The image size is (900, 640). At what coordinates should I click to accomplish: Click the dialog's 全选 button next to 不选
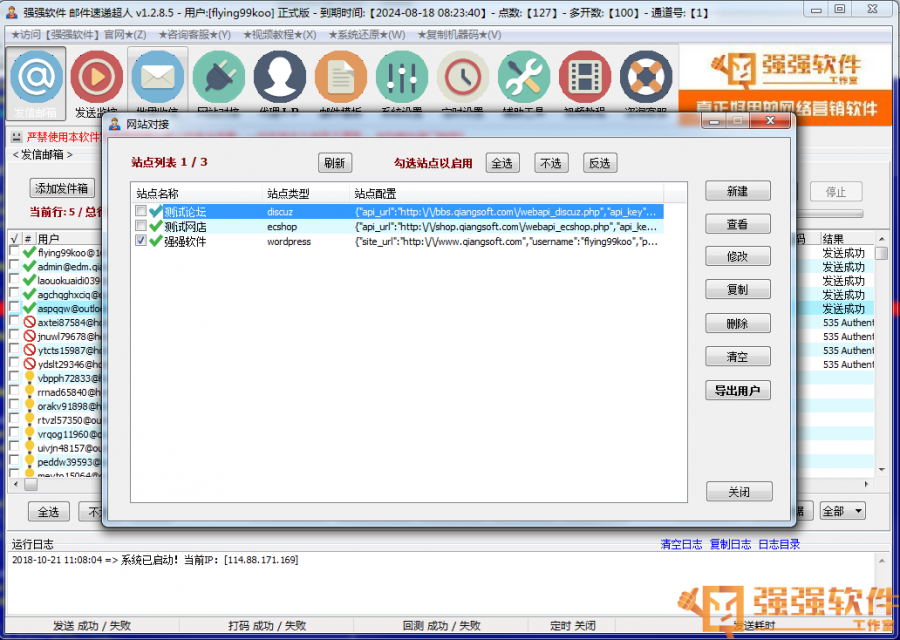(502, 163)
